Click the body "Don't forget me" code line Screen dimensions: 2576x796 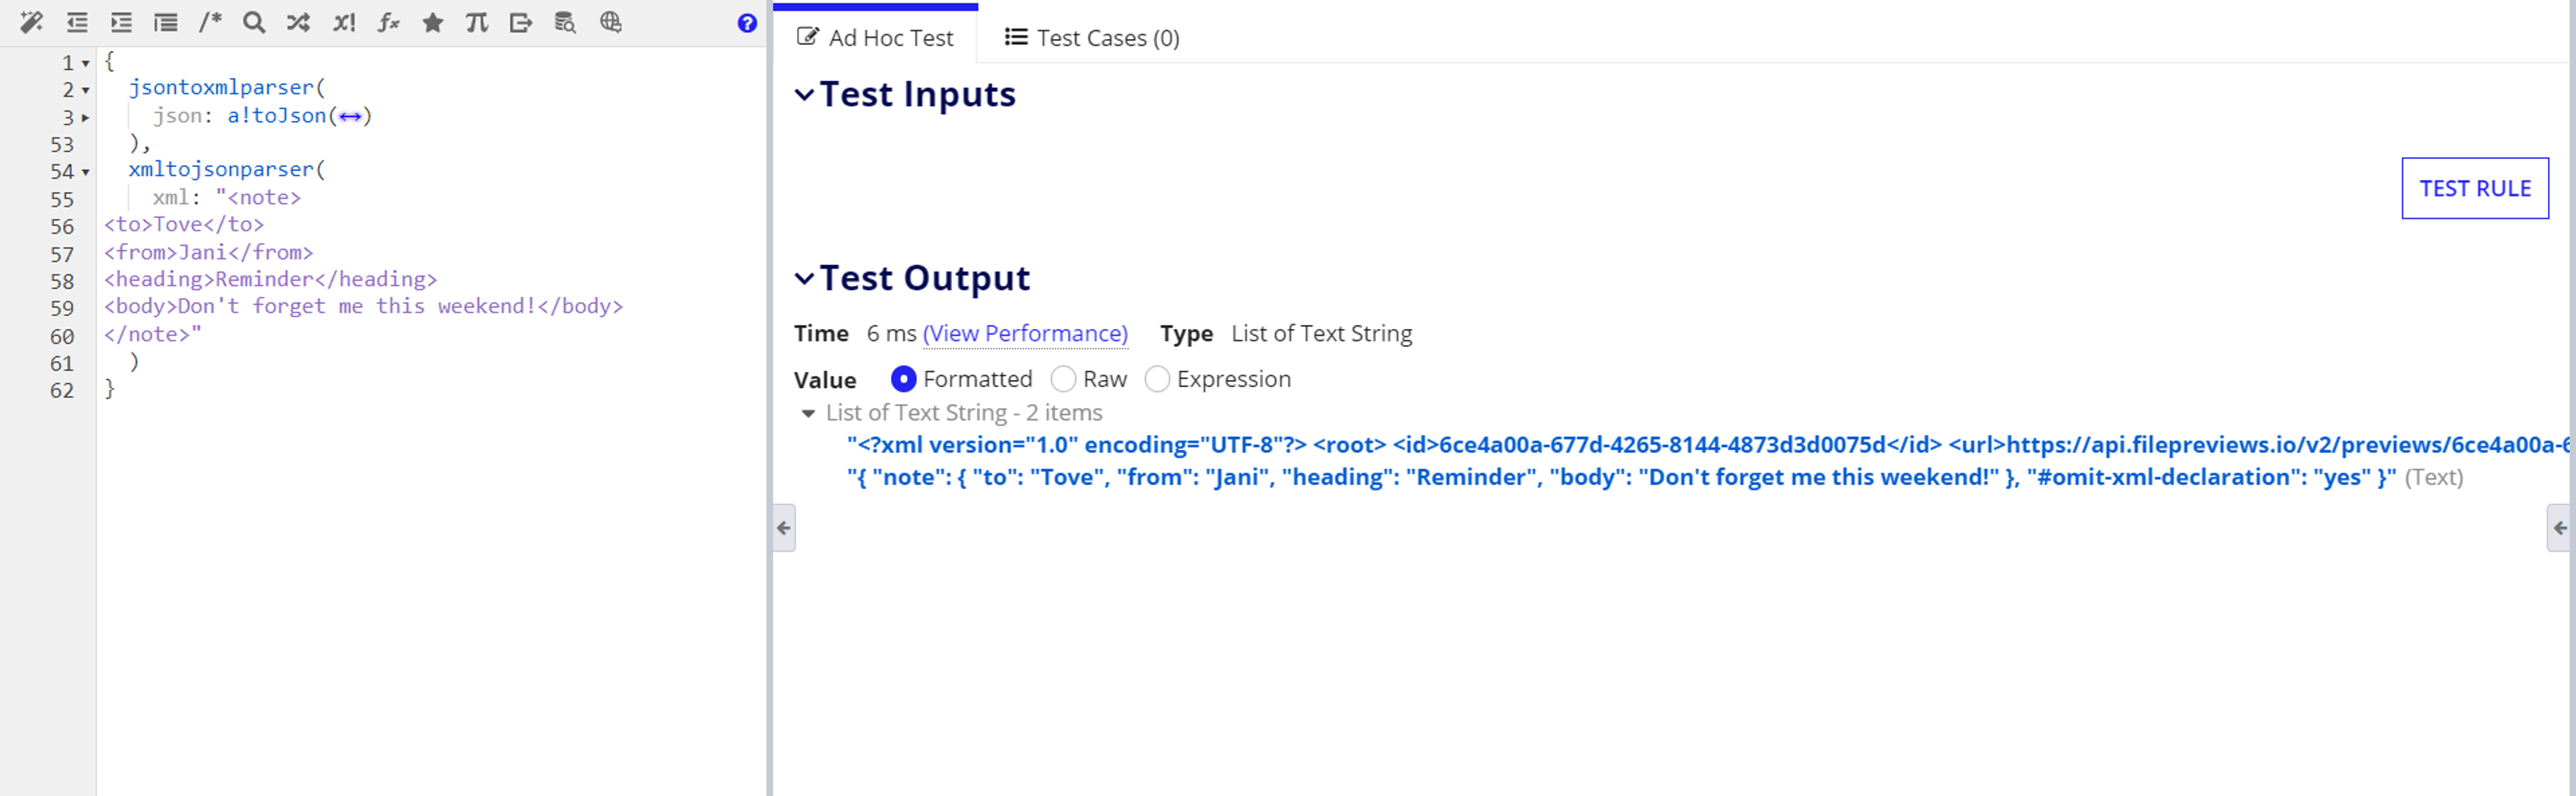click(x=364, y=306)
